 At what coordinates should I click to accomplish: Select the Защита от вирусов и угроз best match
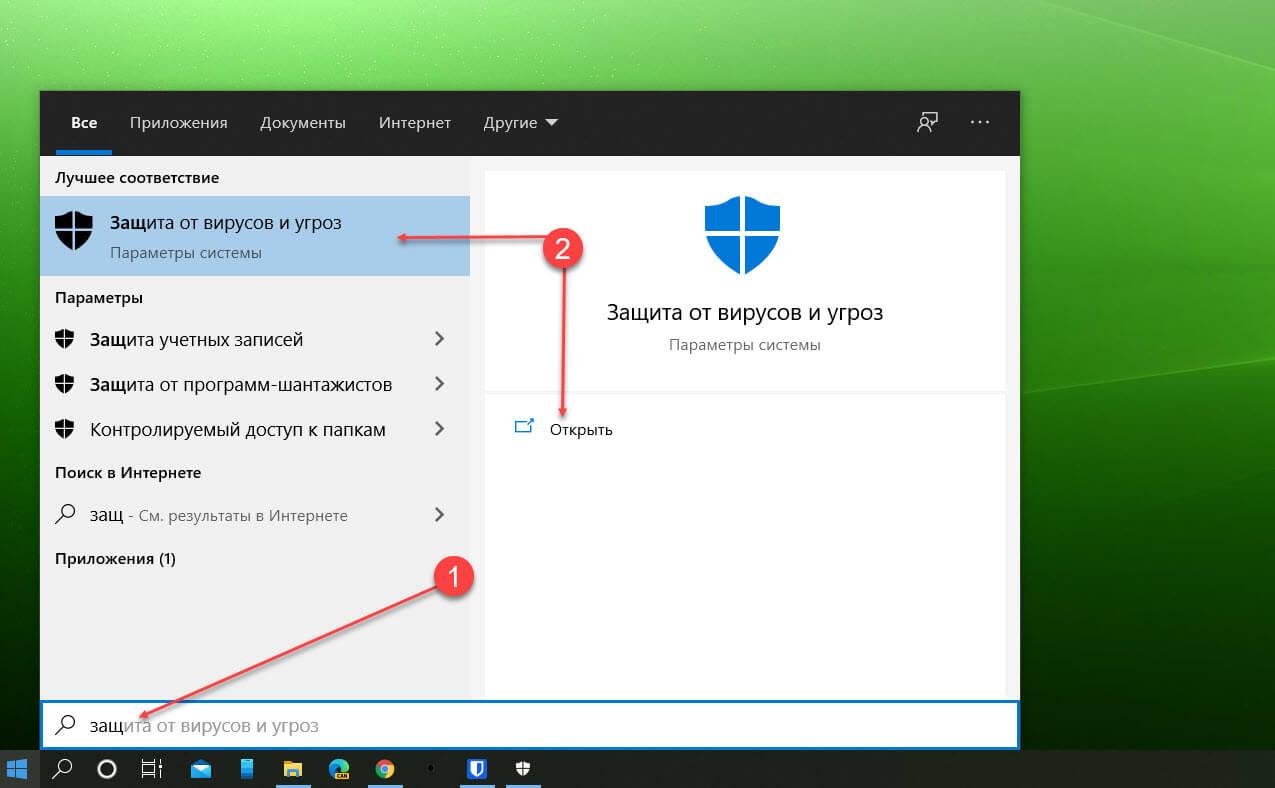(x=255, y=235)
